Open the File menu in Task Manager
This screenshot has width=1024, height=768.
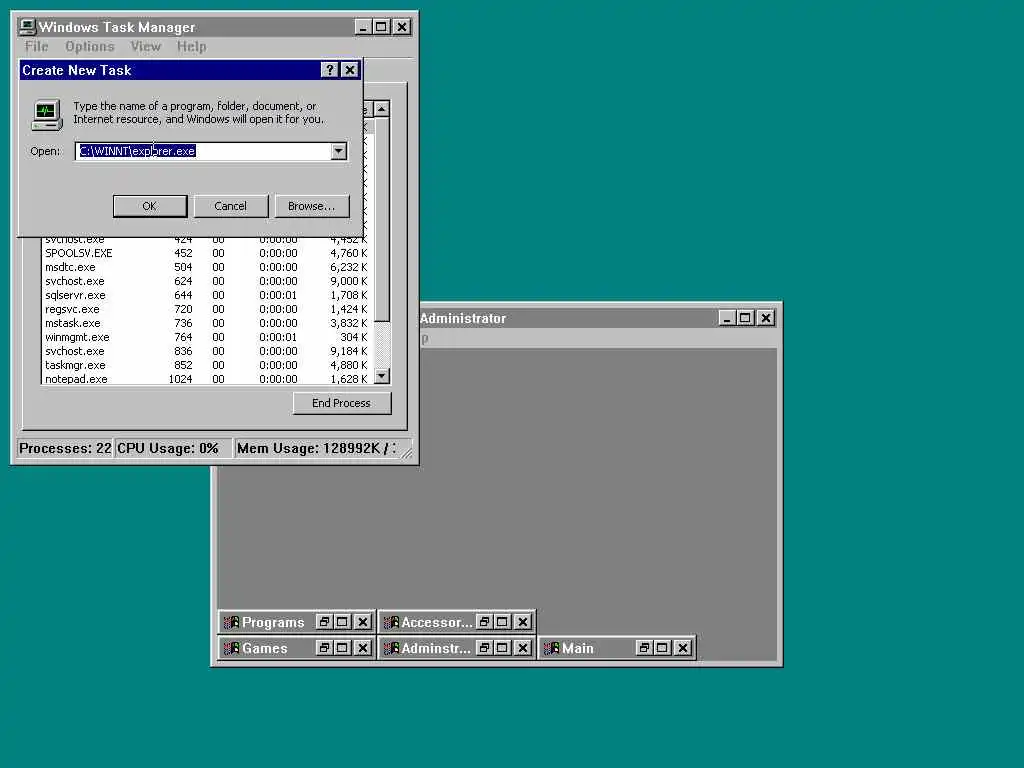37,46
